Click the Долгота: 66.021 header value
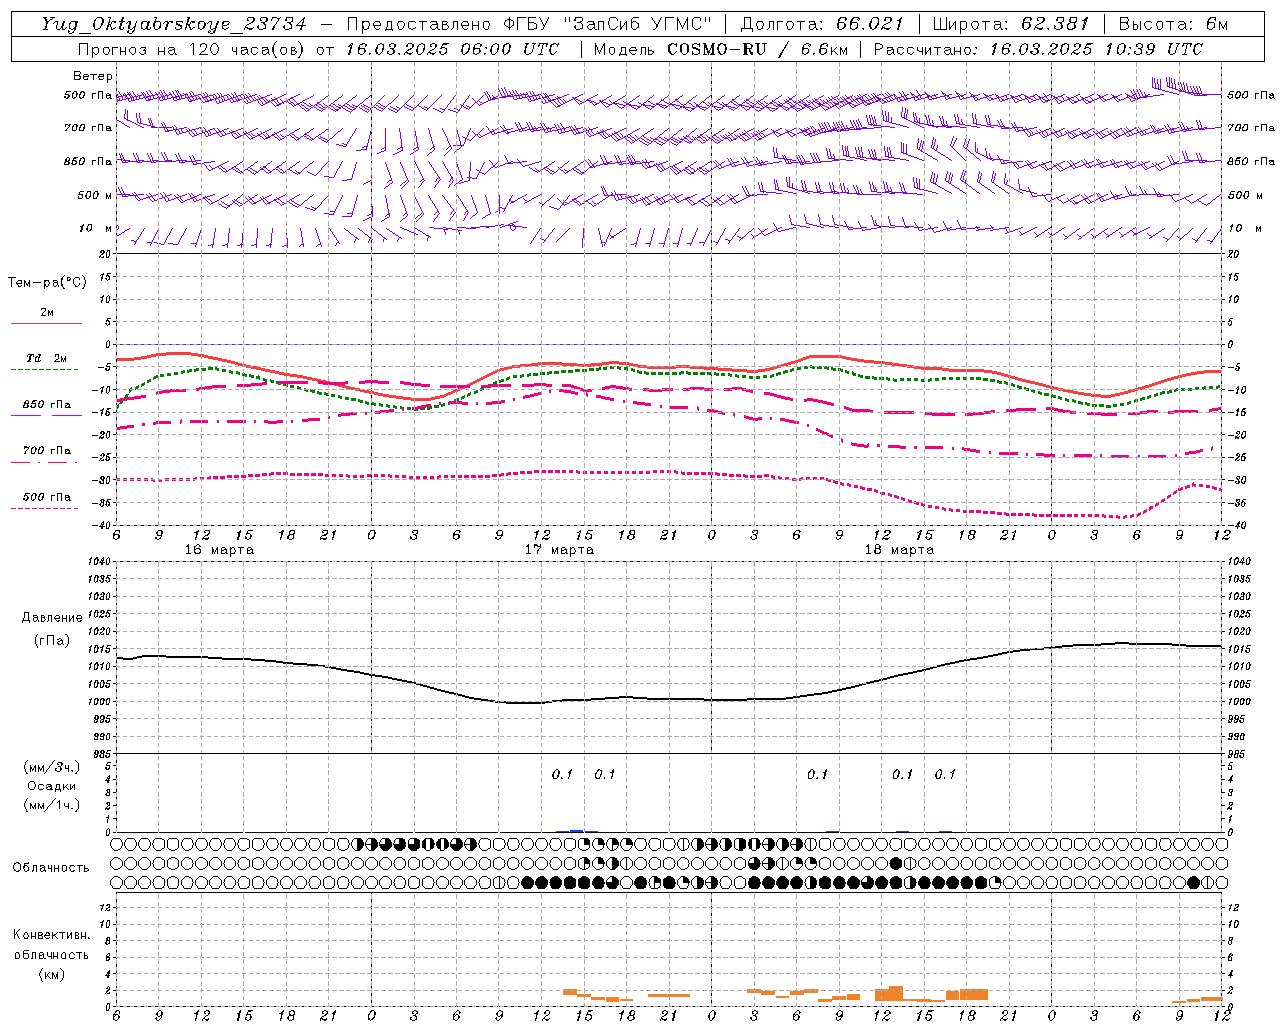 click(x=822, y=24)
